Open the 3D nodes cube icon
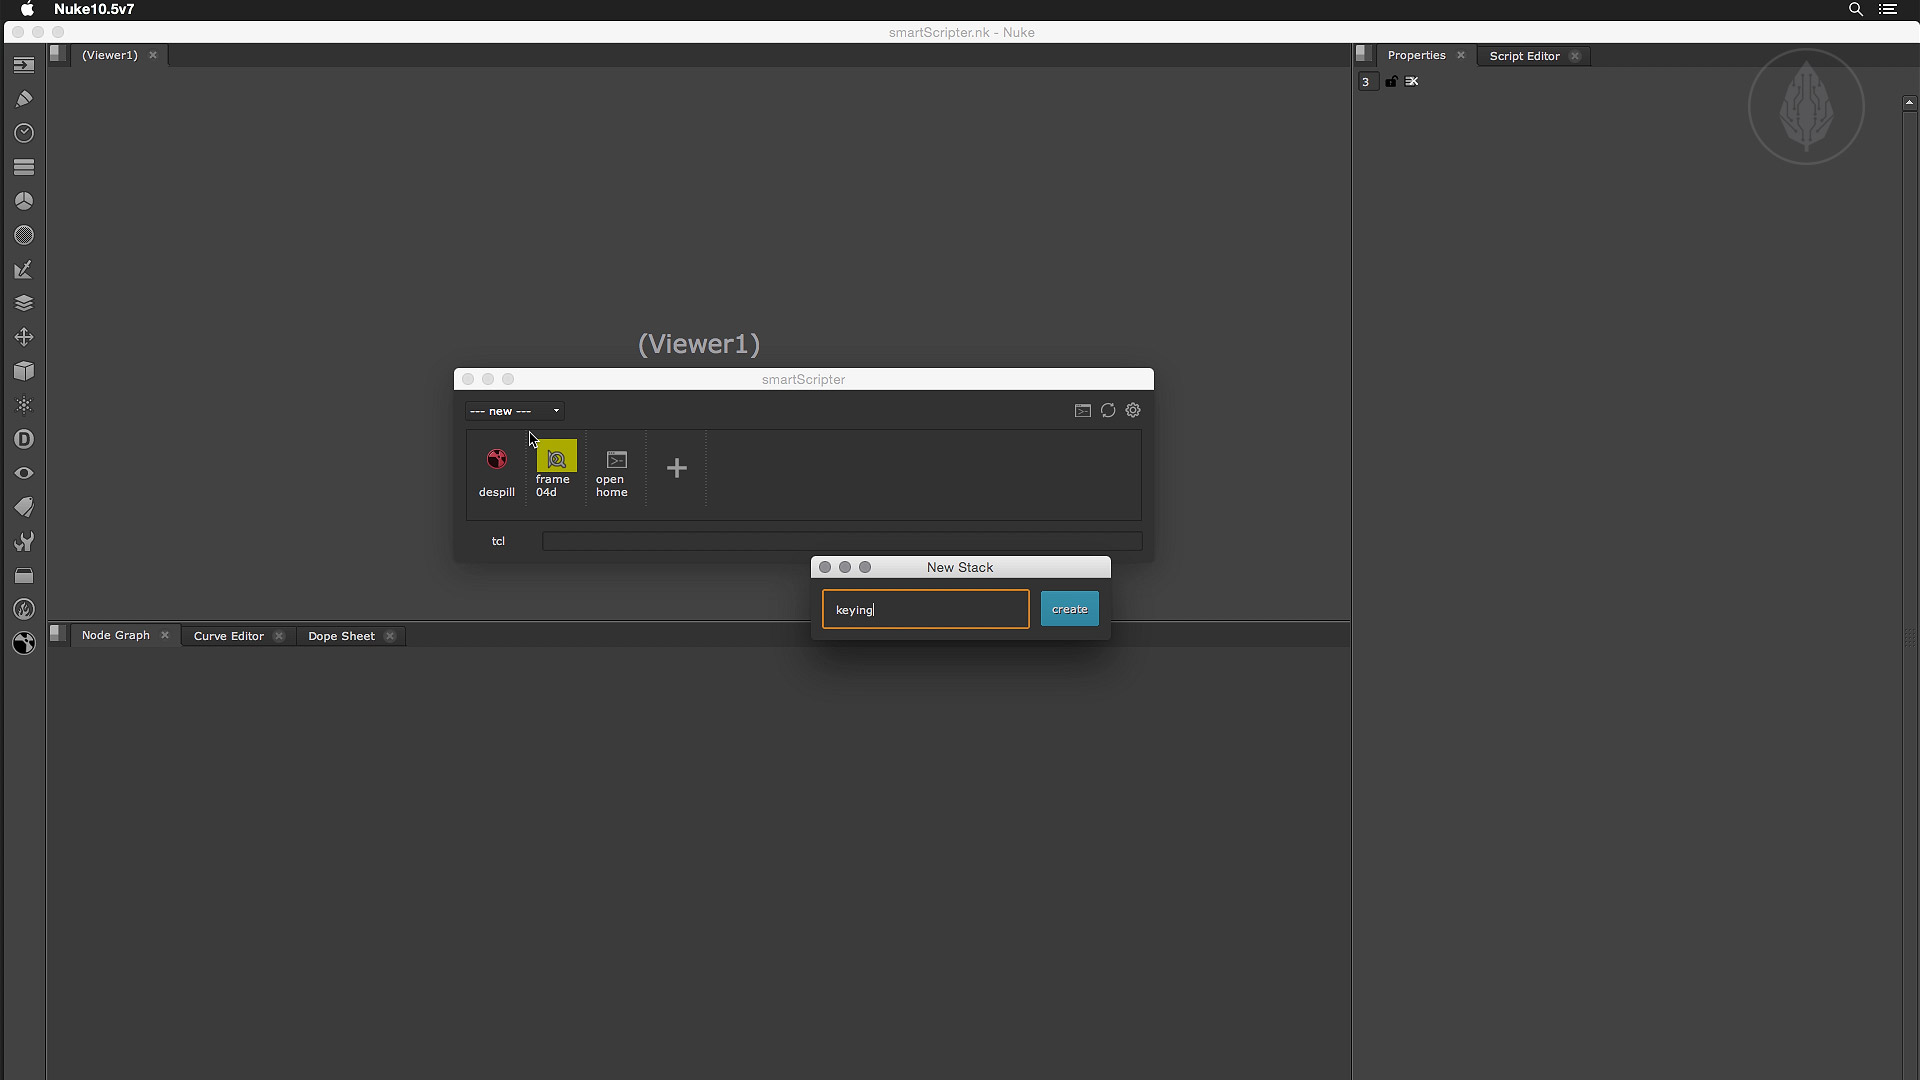This screenshot has height=1080, width=1920. coord(24,371)
